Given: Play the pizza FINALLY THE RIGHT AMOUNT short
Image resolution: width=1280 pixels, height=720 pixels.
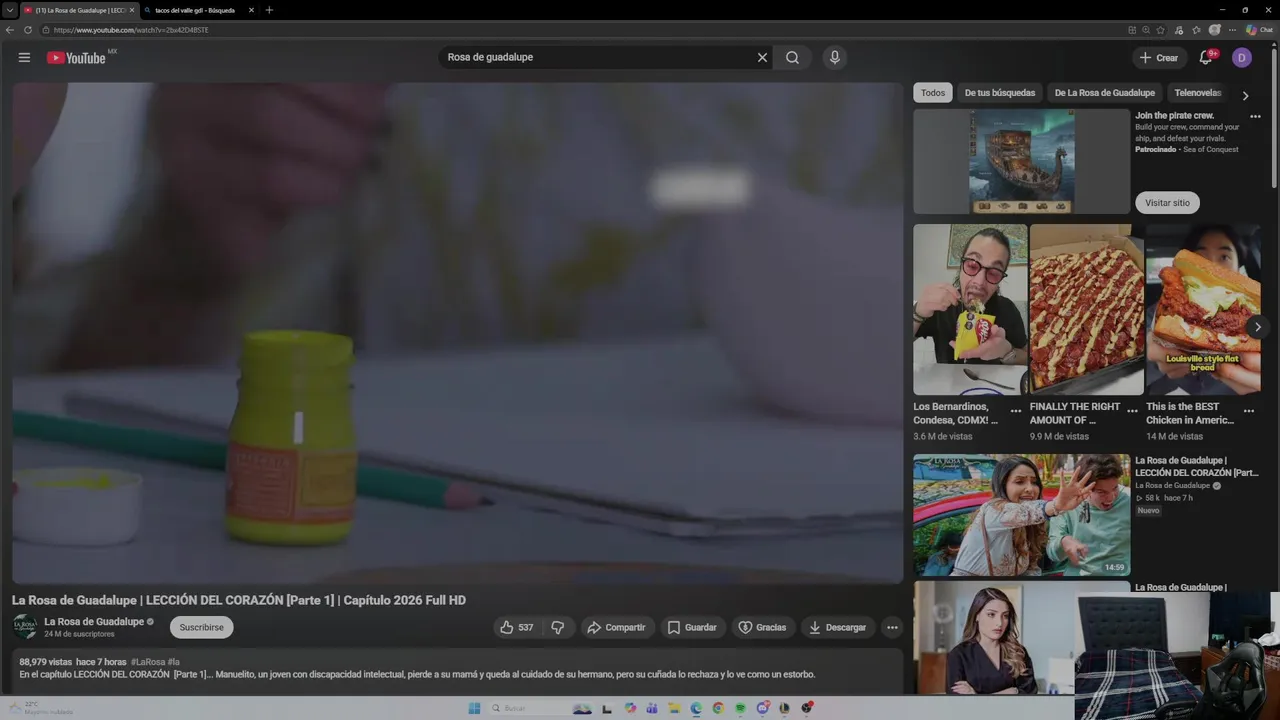Looking at the screenshot, I should [1087, 309].
